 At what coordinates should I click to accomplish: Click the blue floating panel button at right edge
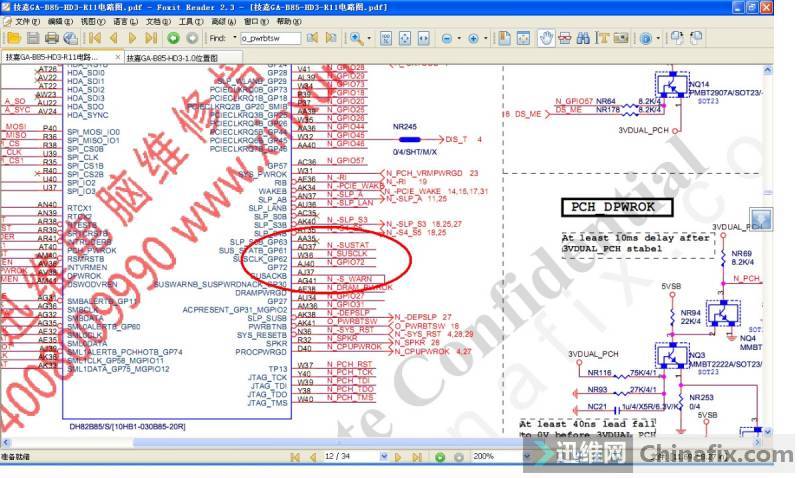[x=761, y=219]
